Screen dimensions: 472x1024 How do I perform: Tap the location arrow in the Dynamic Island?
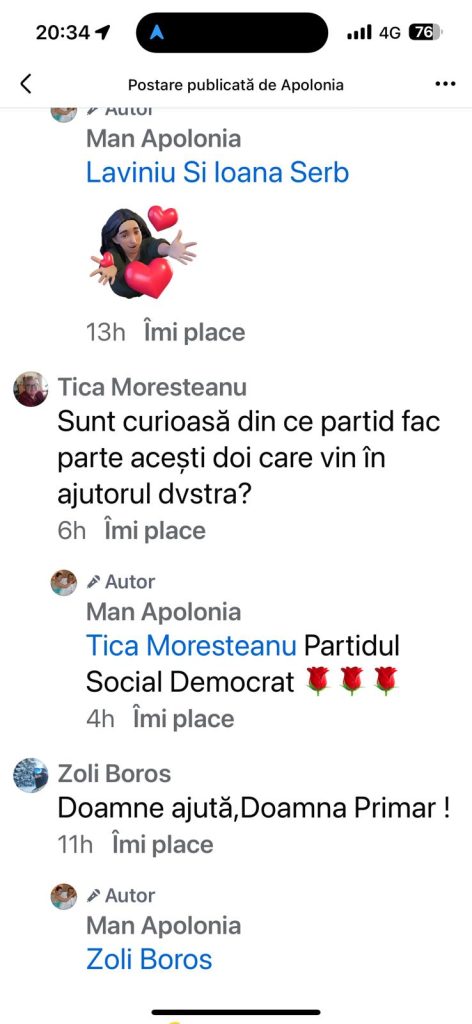(157, 33)
